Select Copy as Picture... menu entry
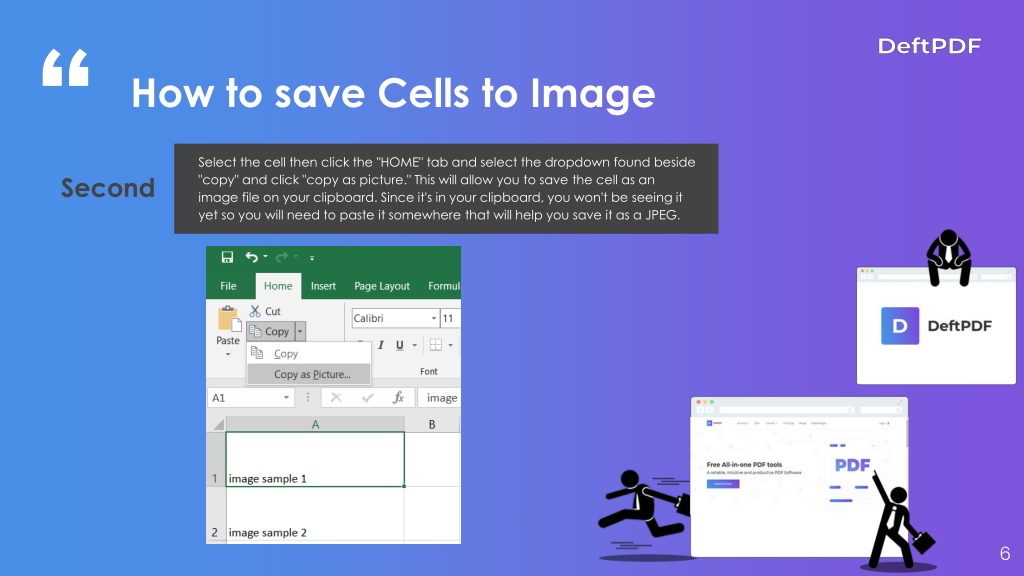This screenshot has width=1024, height=576. 308,374
